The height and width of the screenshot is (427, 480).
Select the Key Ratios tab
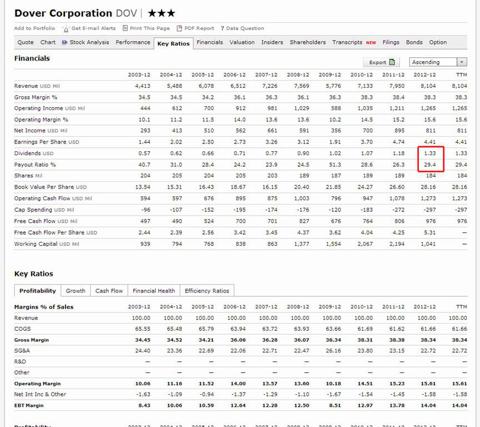(173, 43)
